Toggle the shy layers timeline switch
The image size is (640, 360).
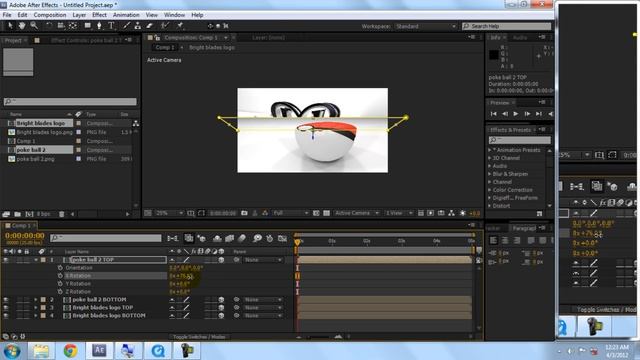(217, 238)
